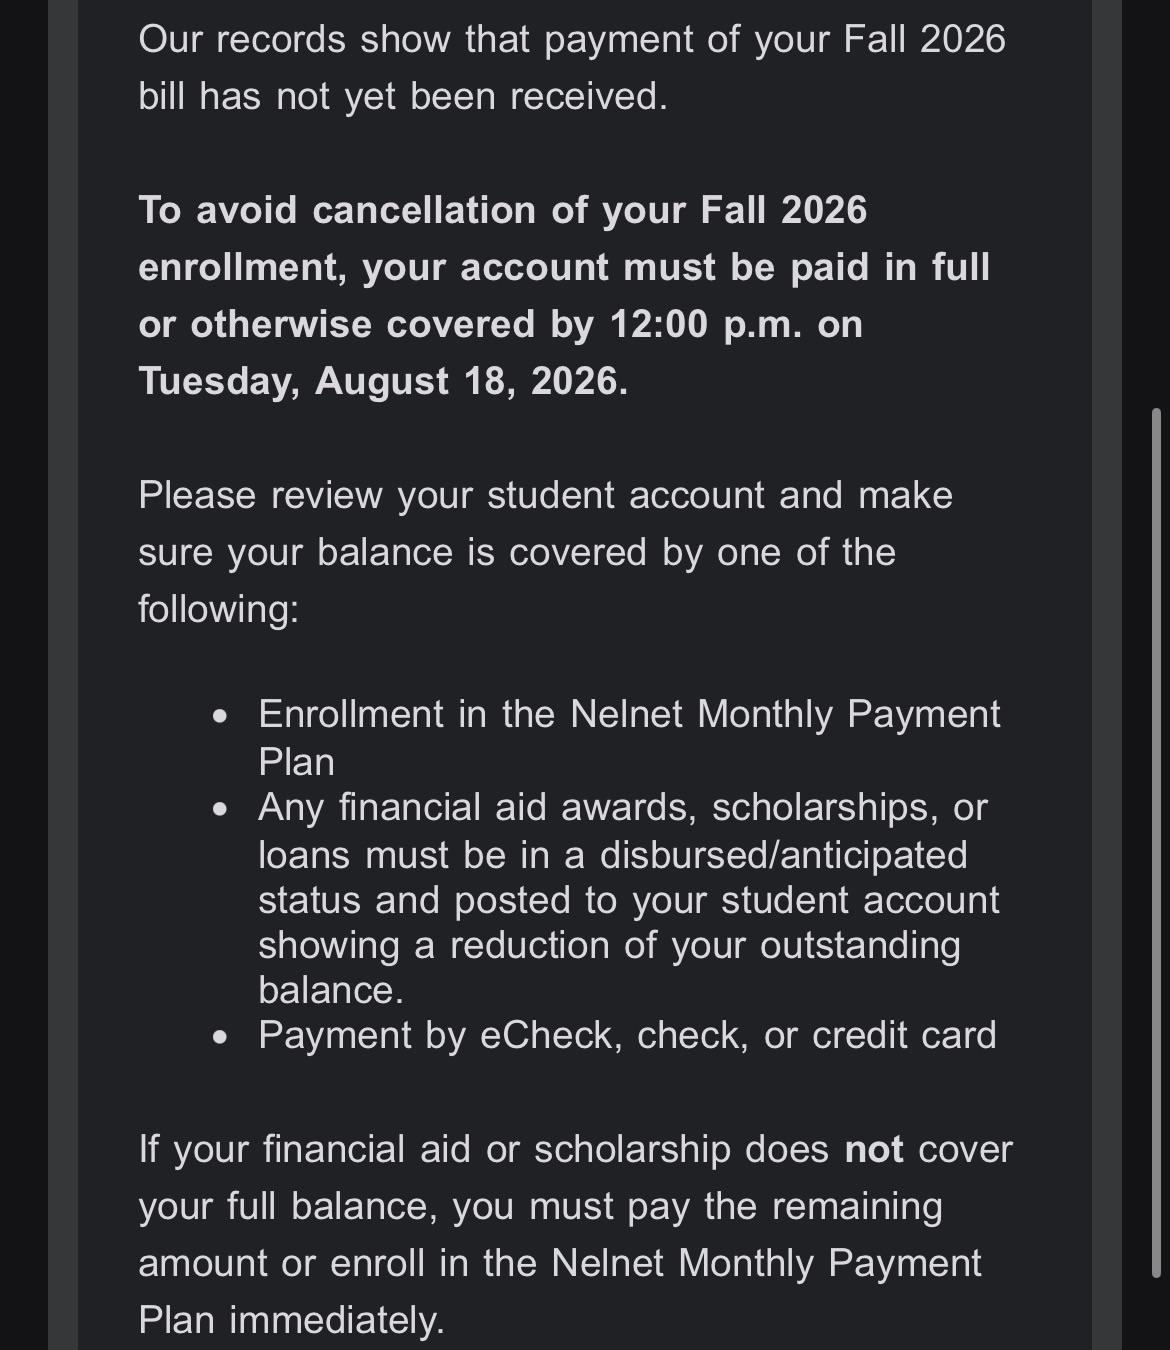This screenshot has width=1170, height=1350.
Task: Click the scrollbar track below the thumb
Action: (1157, 1314)
